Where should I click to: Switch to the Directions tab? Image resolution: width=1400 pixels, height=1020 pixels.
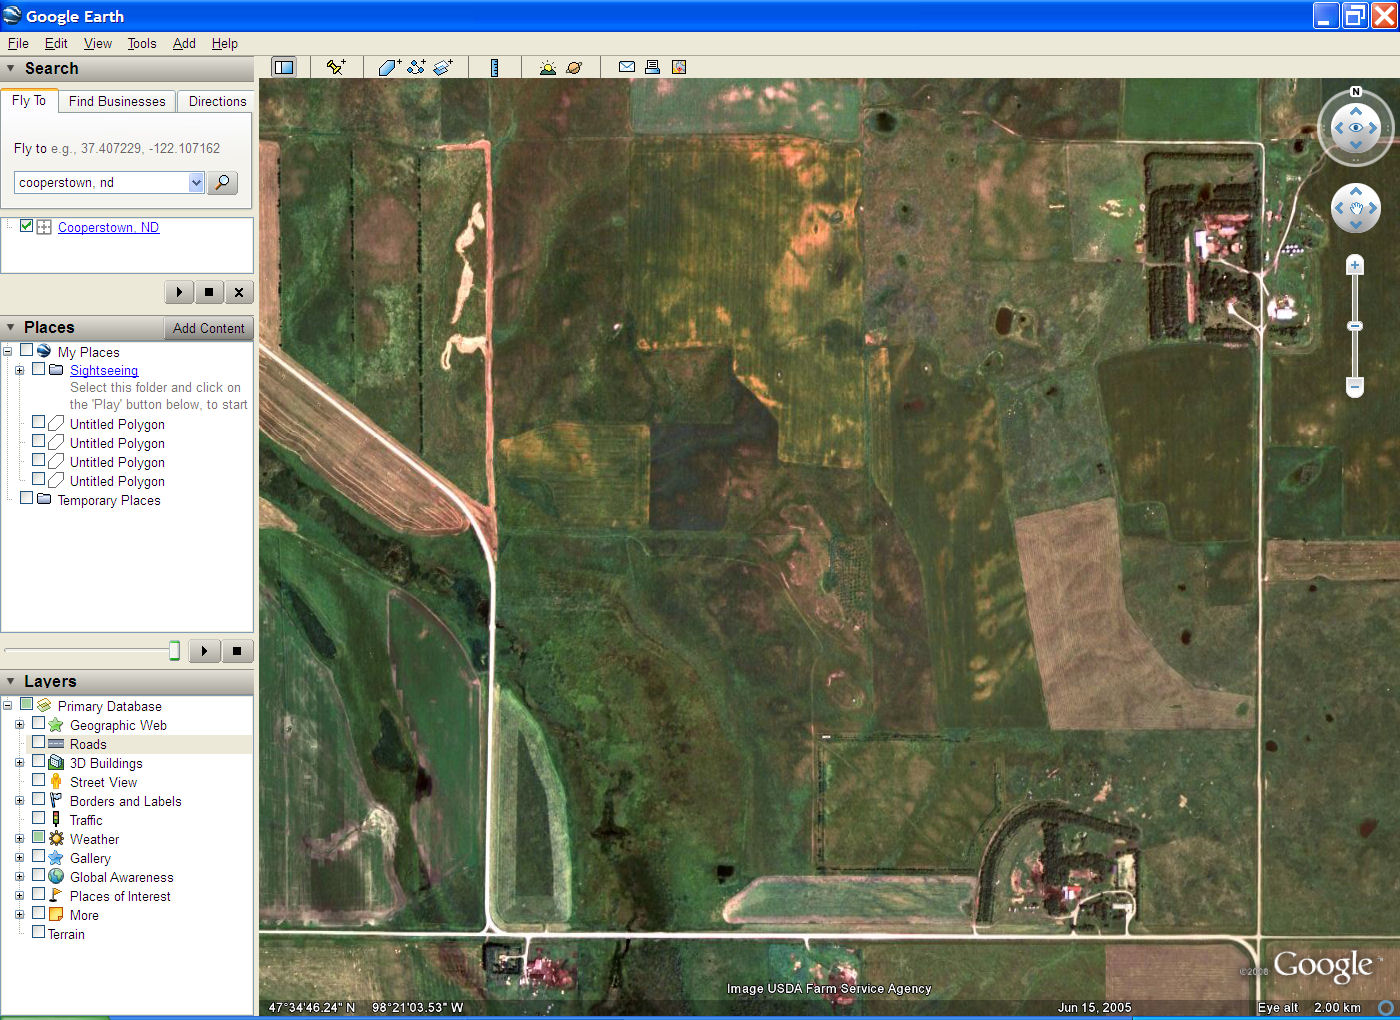click(217, 101)
